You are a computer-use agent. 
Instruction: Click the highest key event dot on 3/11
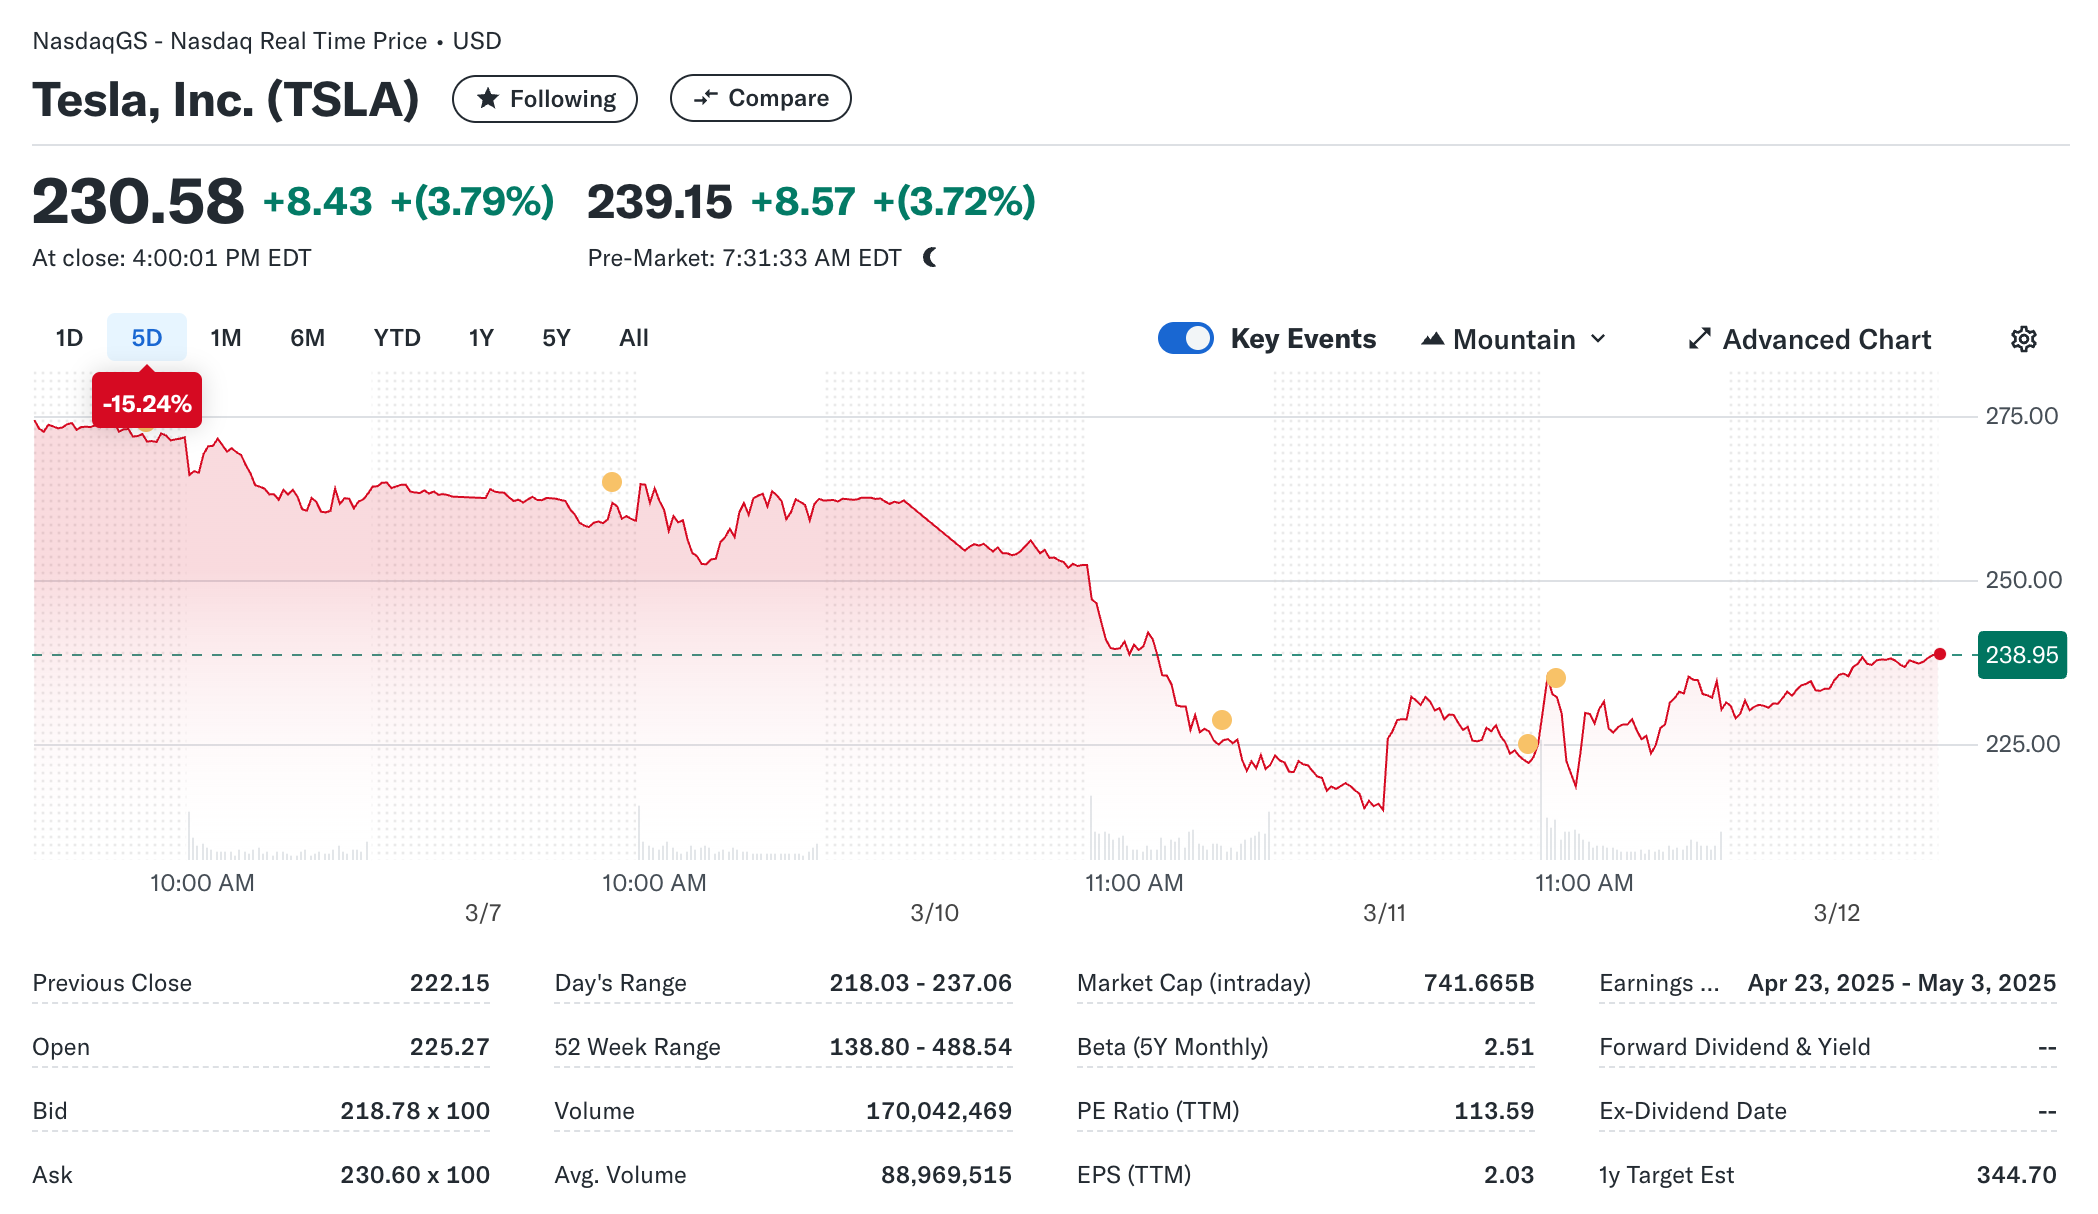(1555, 678)
